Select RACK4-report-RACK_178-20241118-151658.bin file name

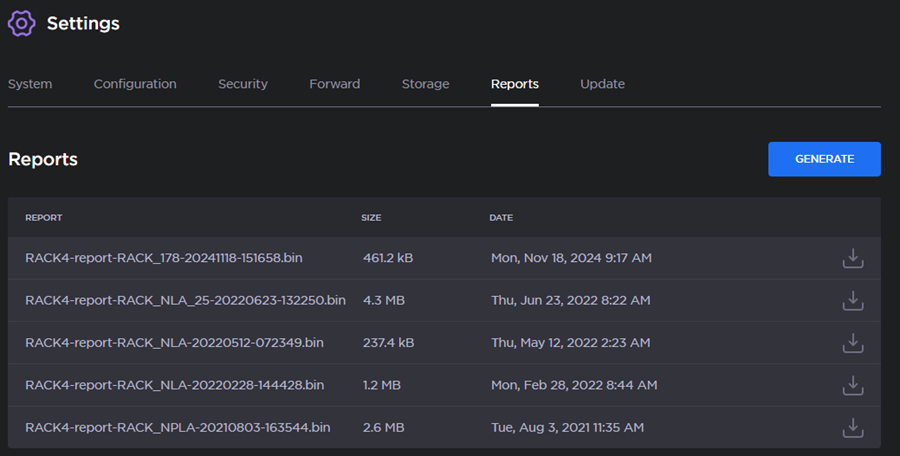[x=164, y=258]
